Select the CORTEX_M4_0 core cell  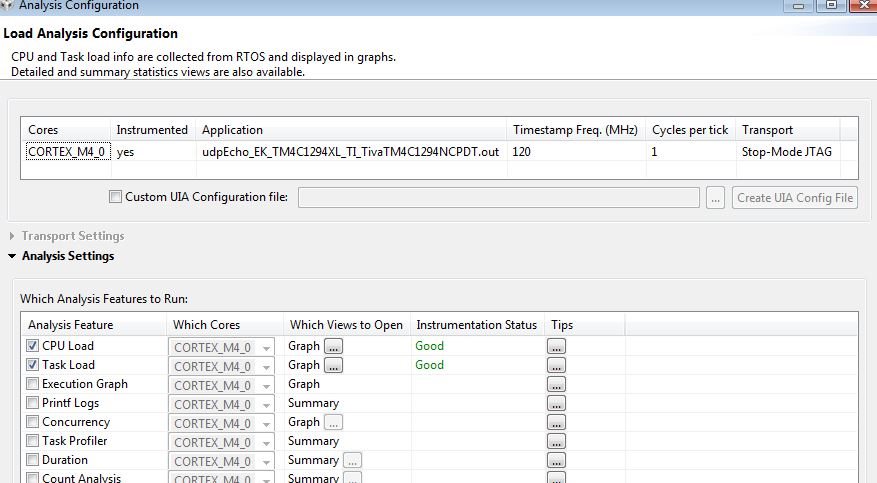point(67,151)
